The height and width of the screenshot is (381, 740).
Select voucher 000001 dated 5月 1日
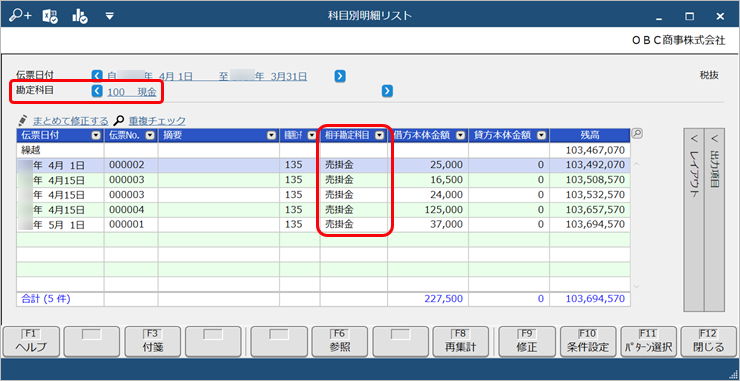tap(323, 225)
